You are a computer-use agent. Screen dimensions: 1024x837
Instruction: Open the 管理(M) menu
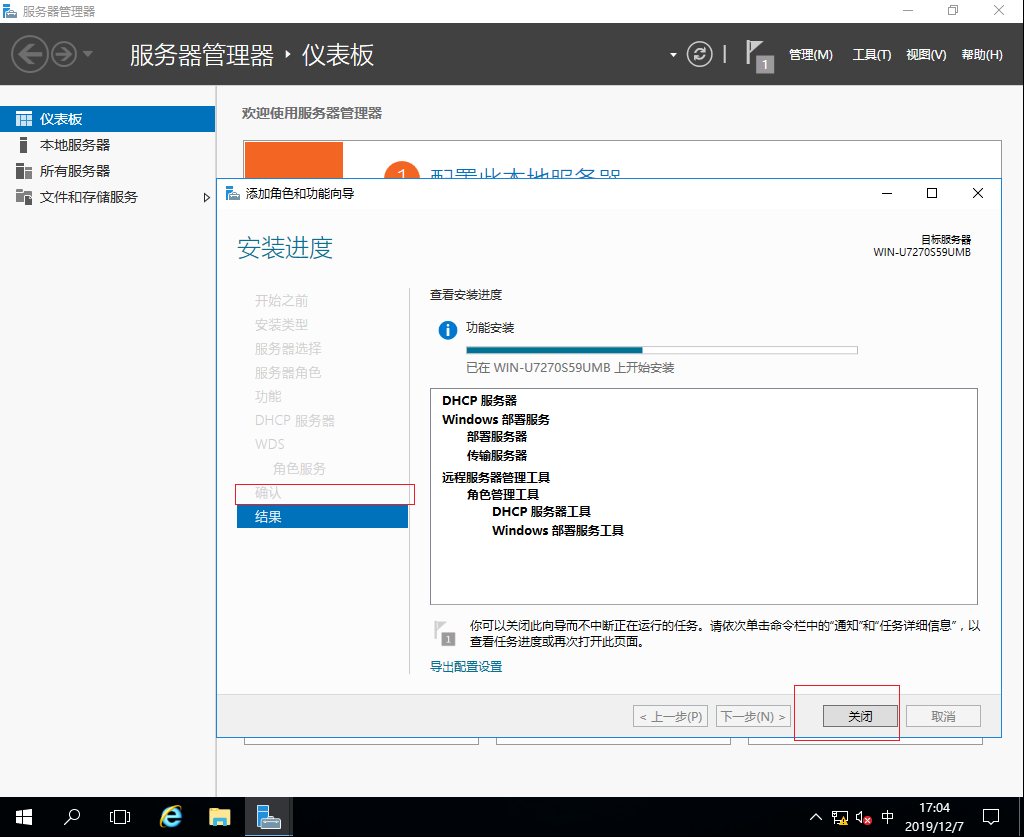tap(810, 54)
